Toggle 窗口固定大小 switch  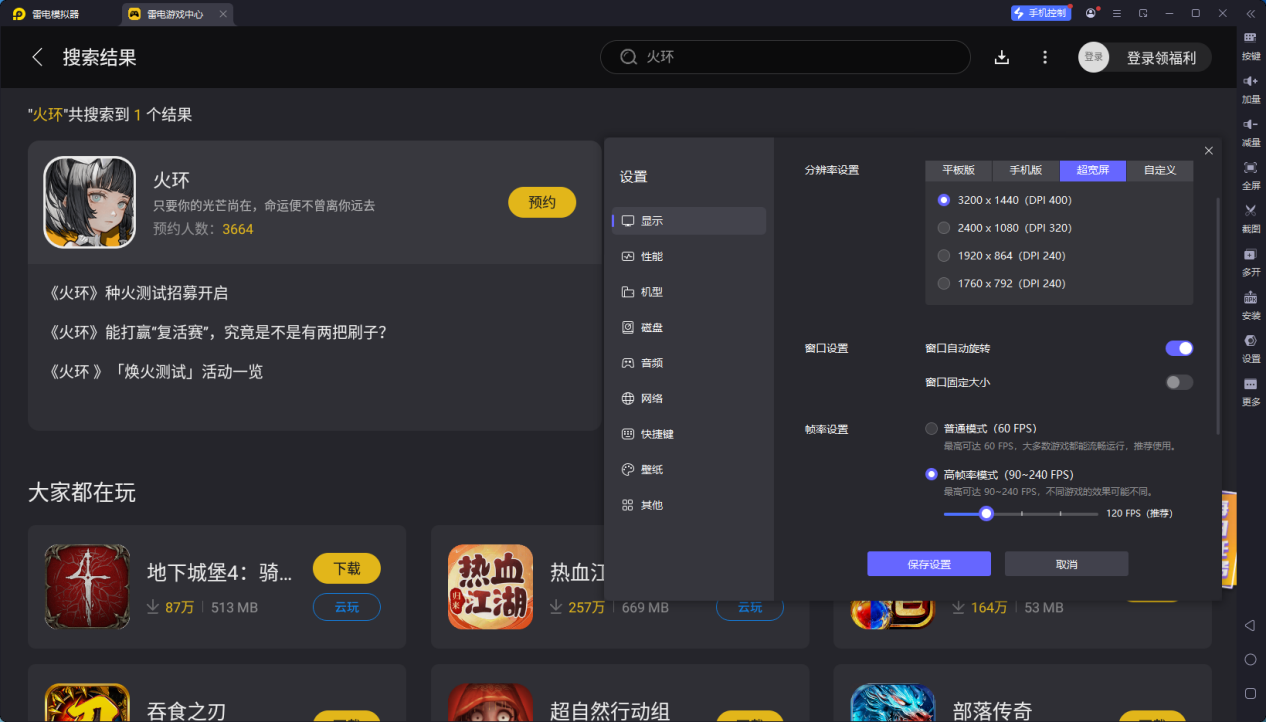pos(1179,382)
